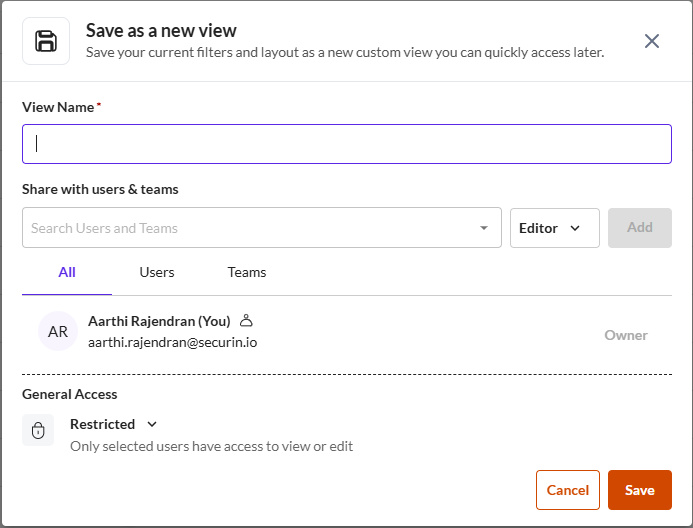Click the lock icon under General Access

click(x=38, y=430)
